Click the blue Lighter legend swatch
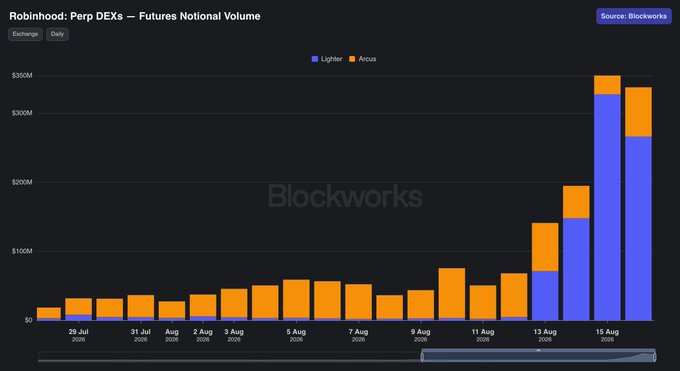This screenshot has height=371, width=680. tap(315, 59)
